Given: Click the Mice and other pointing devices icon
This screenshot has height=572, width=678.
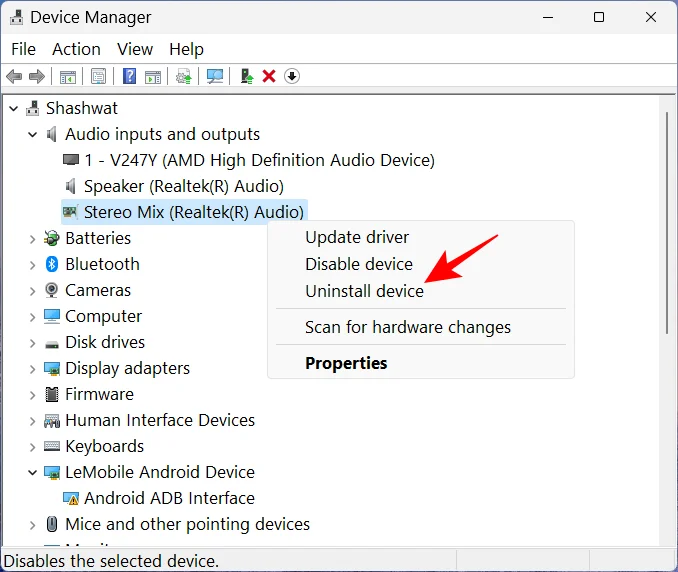Looking at the screenshot, I should pyautogui.click(x=51, y=524).
